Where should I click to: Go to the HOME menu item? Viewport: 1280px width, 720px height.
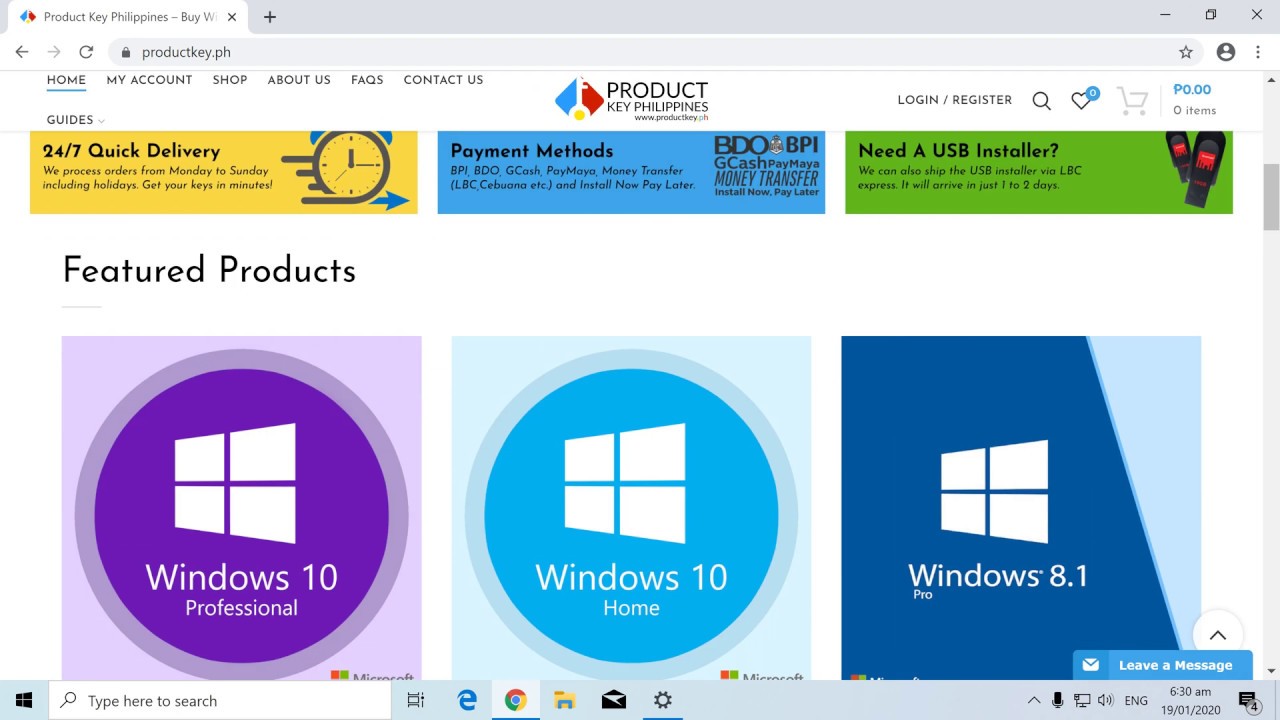pyautogui.click(x=66, y=80)
